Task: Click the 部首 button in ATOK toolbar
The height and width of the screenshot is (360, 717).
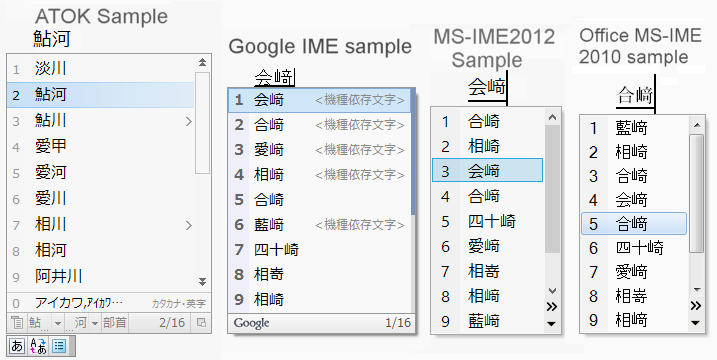Action: pyautogui.click(x=114, y=323)
